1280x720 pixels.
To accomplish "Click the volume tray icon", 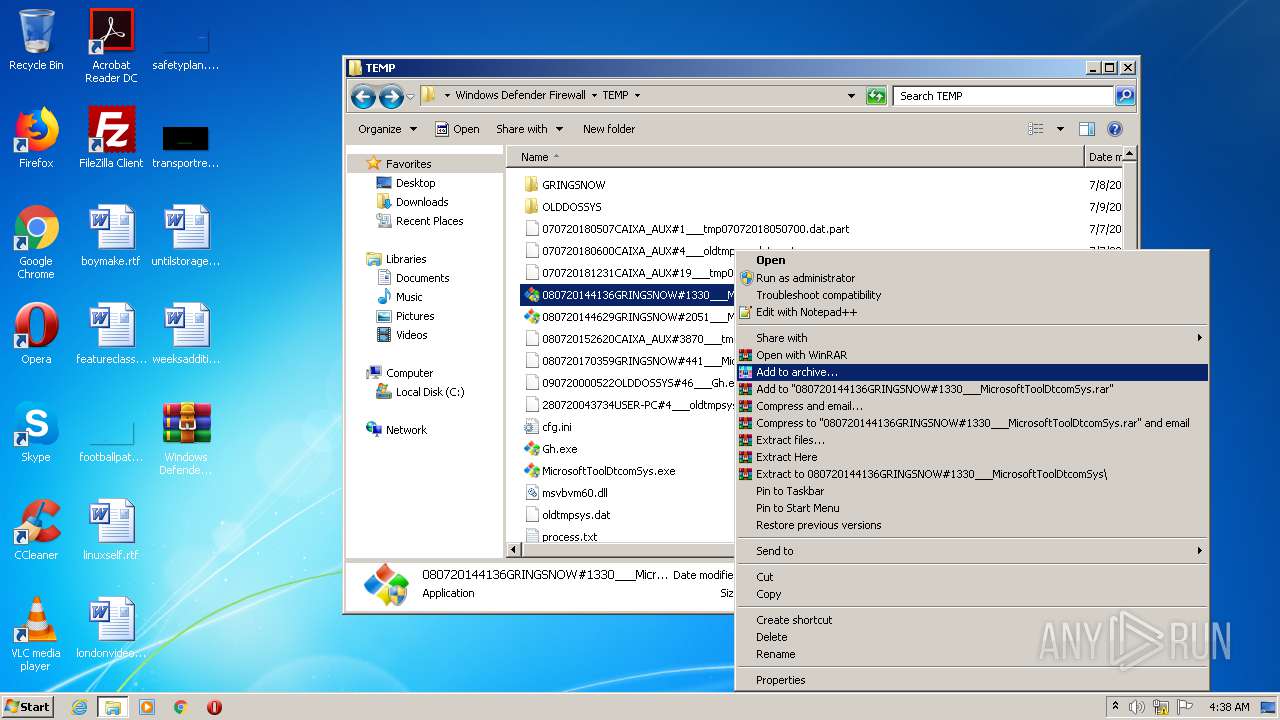I will click(1136, 707).
